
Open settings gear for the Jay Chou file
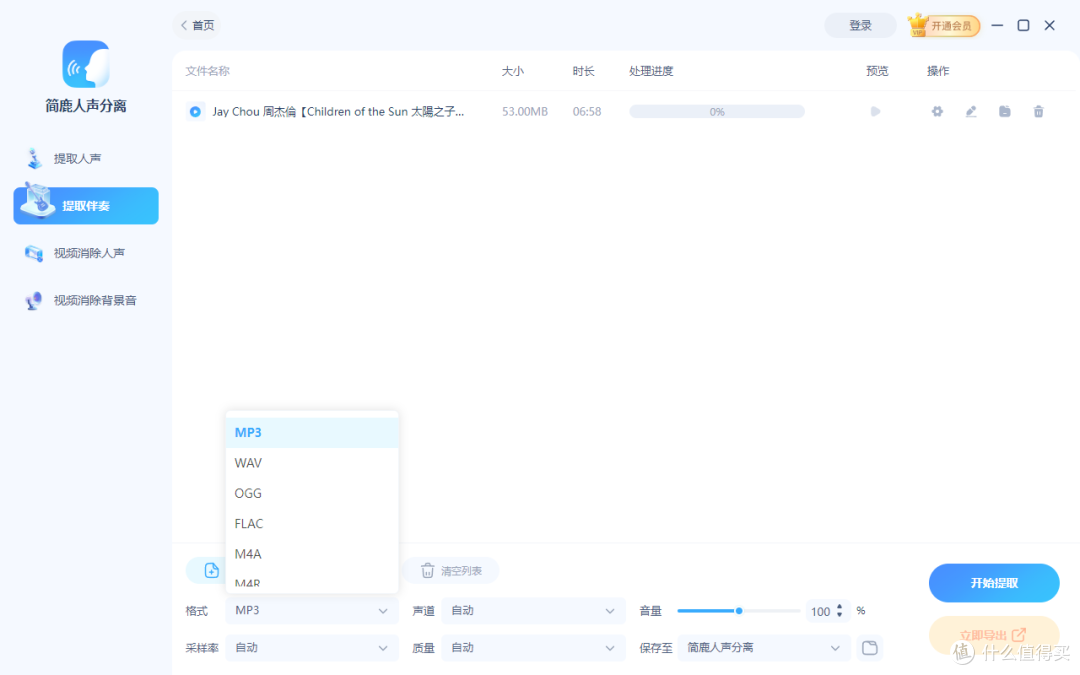coord(937,112)
